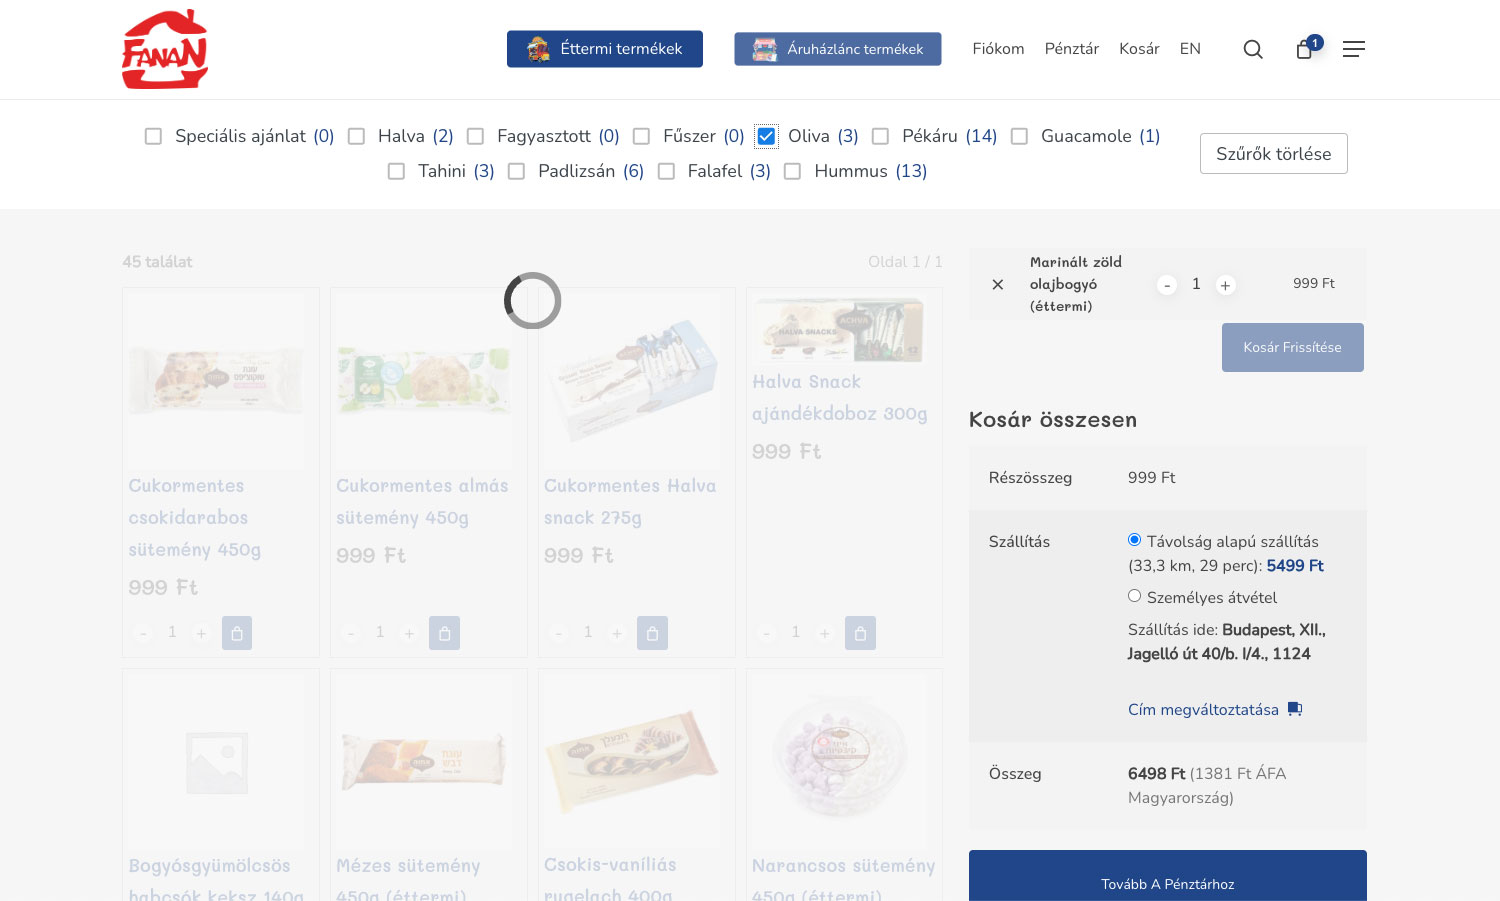Click the Fanan logo
The image size is (1500, 901).
165,49
